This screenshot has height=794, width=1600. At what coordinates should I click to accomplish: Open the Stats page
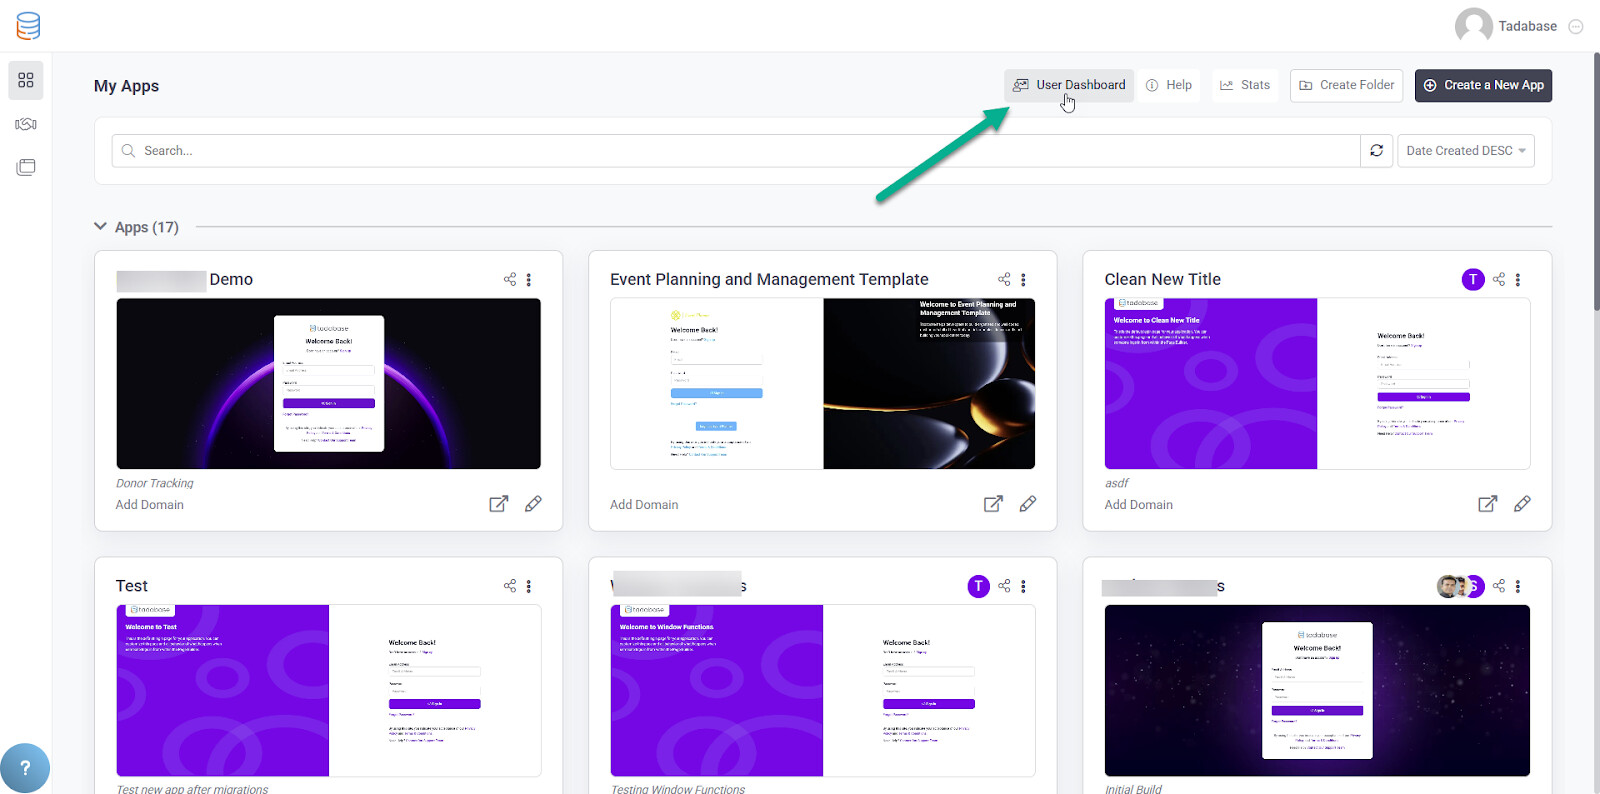pos(1244,85)
